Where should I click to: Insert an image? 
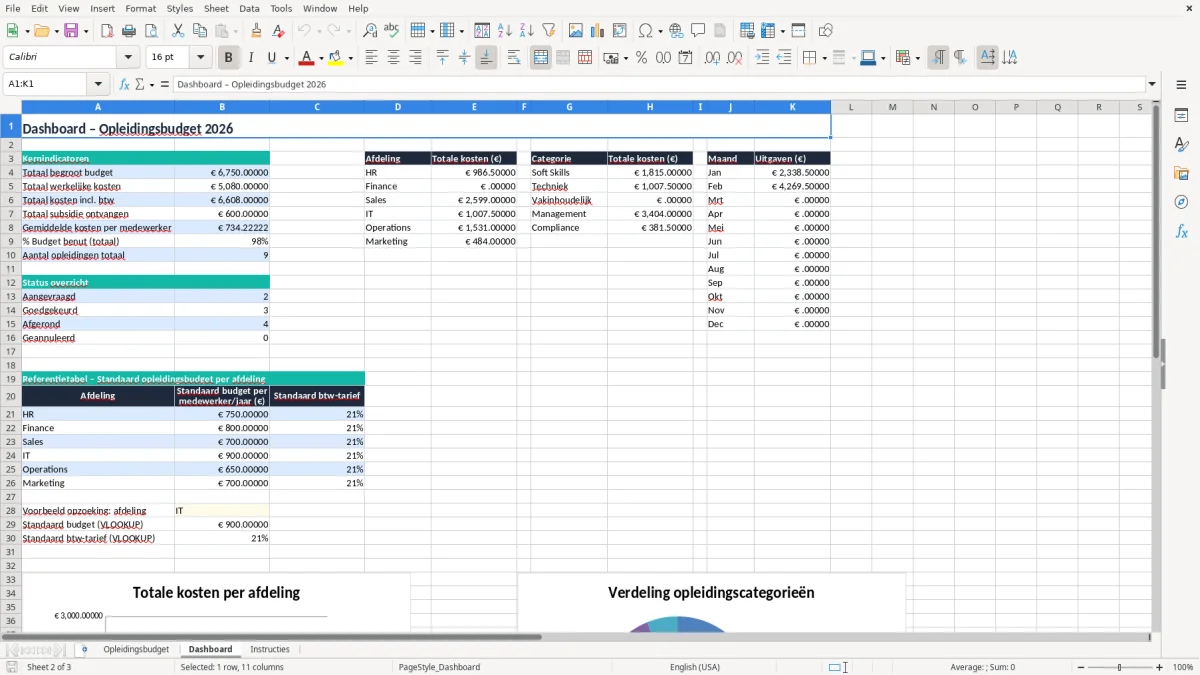click(x=576, y=31)
